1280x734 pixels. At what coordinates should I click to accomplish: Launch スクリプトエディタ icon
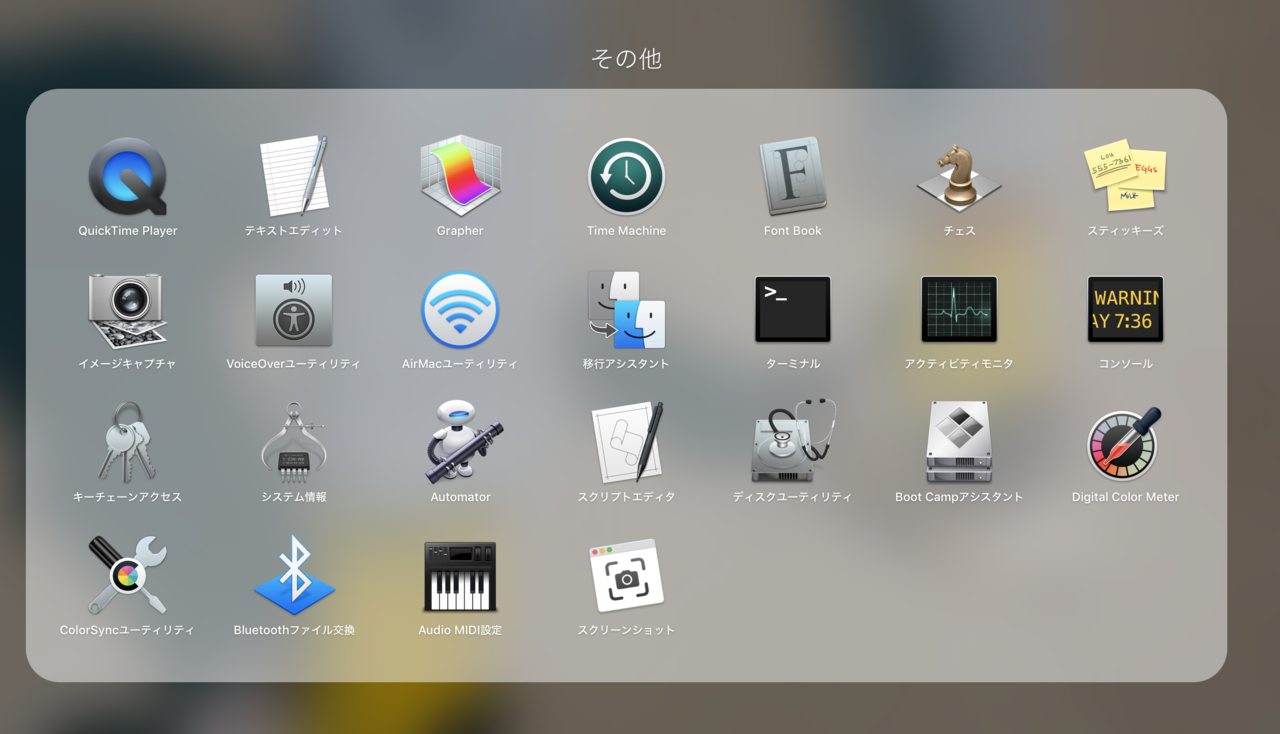(626, 442)
